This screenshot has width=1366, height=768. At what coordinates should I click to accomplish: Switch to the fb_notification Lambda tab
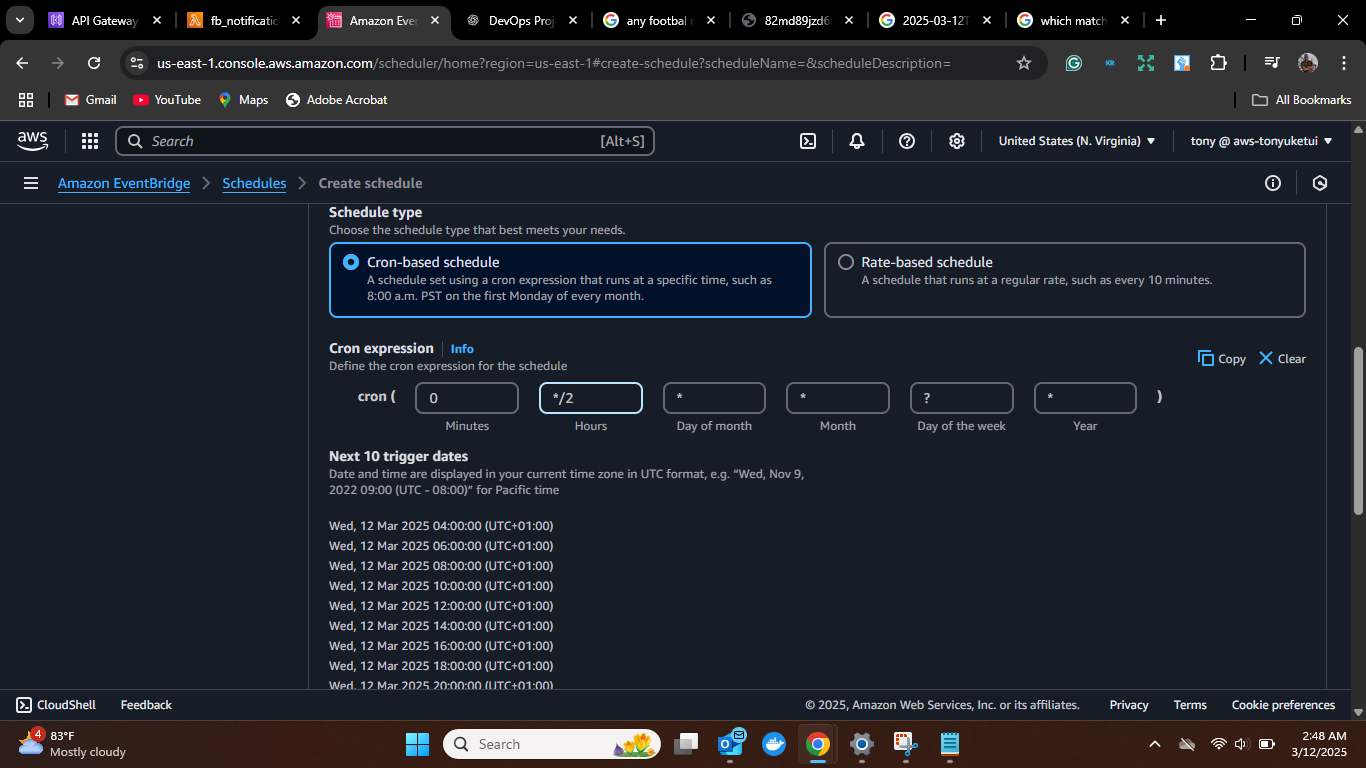245,20
